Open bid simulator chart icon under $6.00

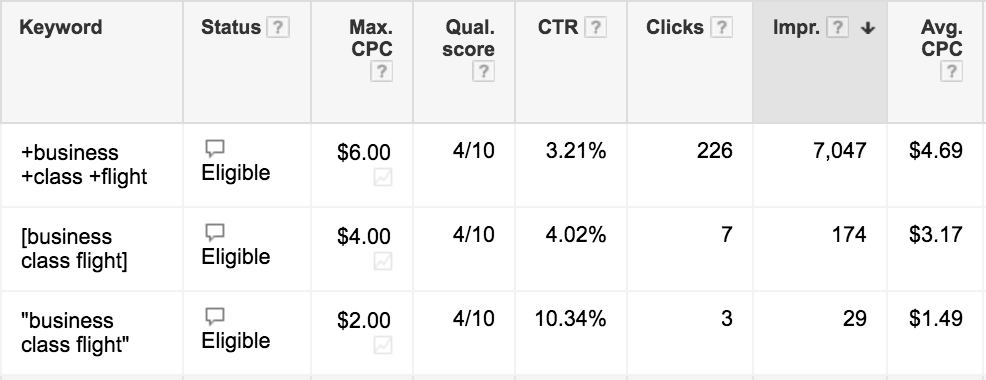click(x=382, y=177)
